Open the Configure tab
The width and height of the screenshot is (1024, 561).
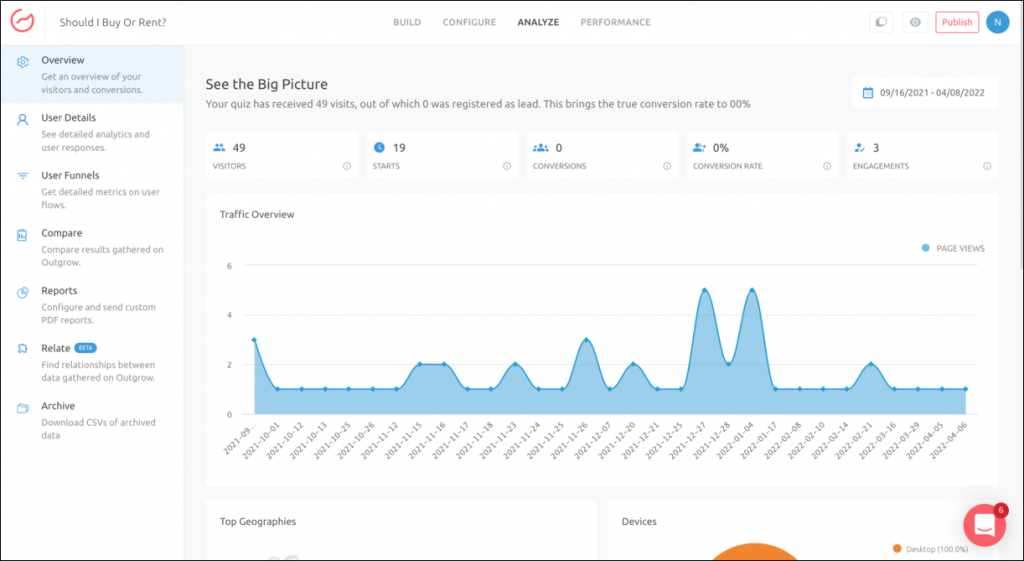(469, 22)
